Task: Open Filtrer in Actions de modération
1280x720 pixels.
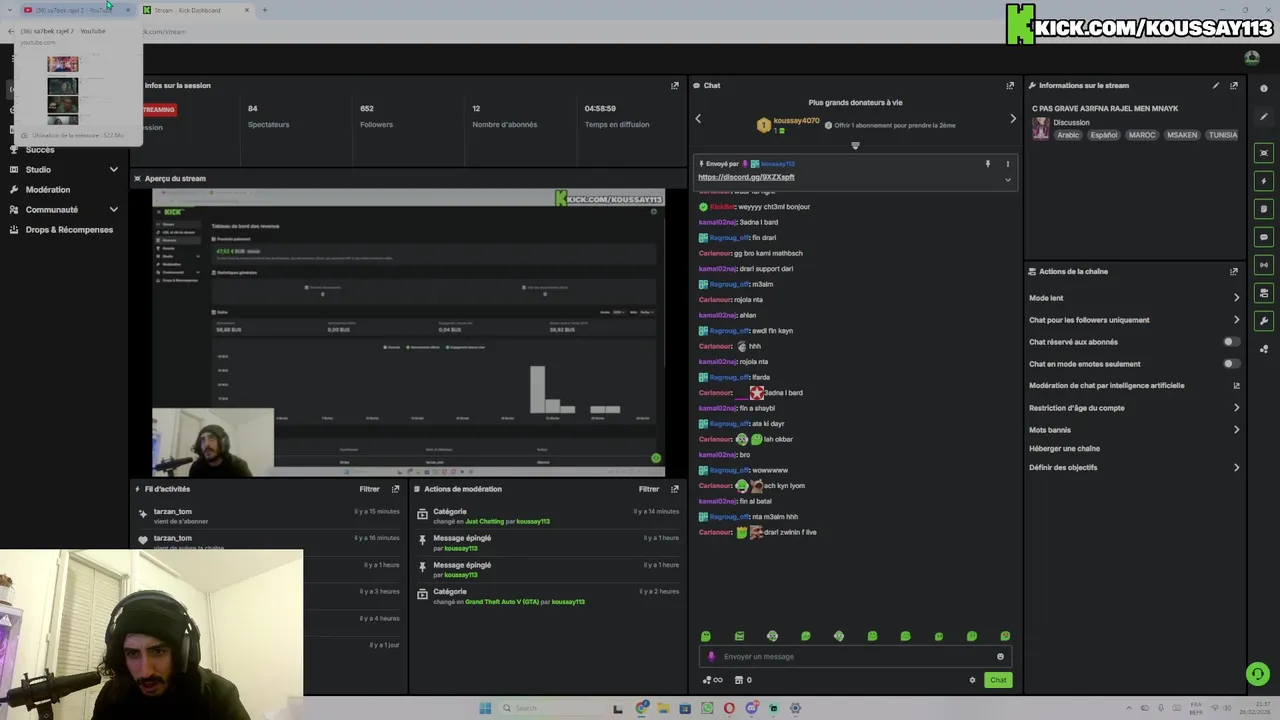Action: pyautogui.click(x=649, y=489)
